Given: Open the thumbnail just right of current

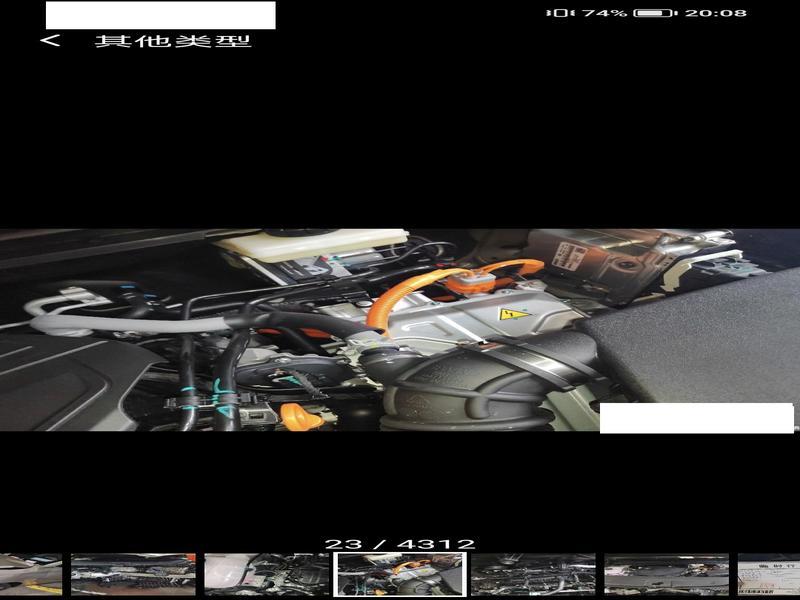Looking at the screenshot, I should tap(533, 574).
